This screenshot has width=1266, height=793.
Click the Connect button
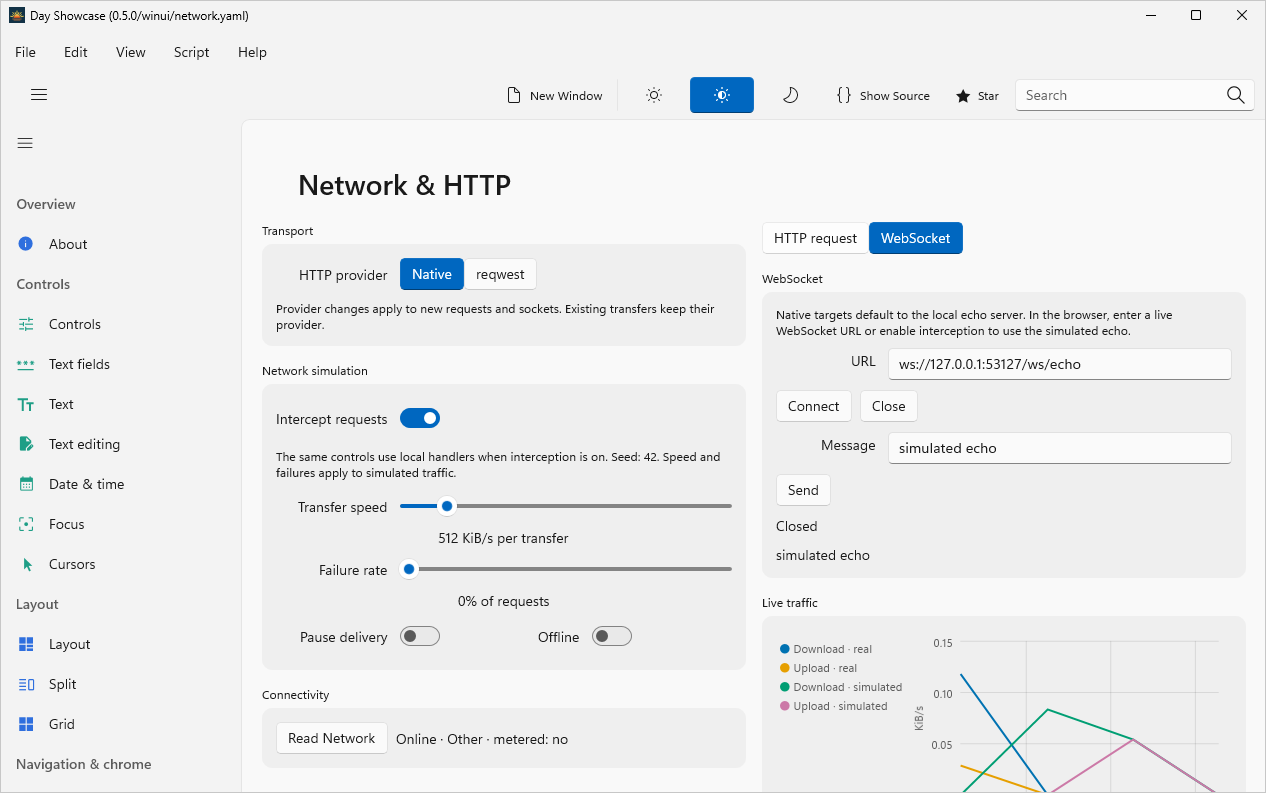coord(814,406)
